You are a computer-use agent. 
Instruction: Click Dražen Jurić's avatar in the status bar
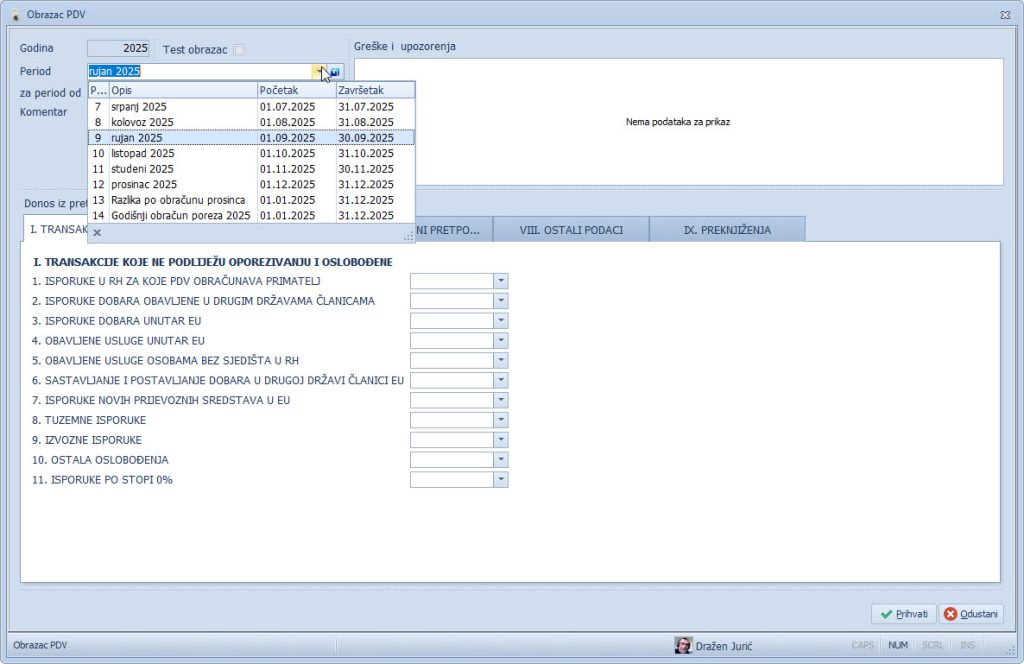click(x=683, y=645)
